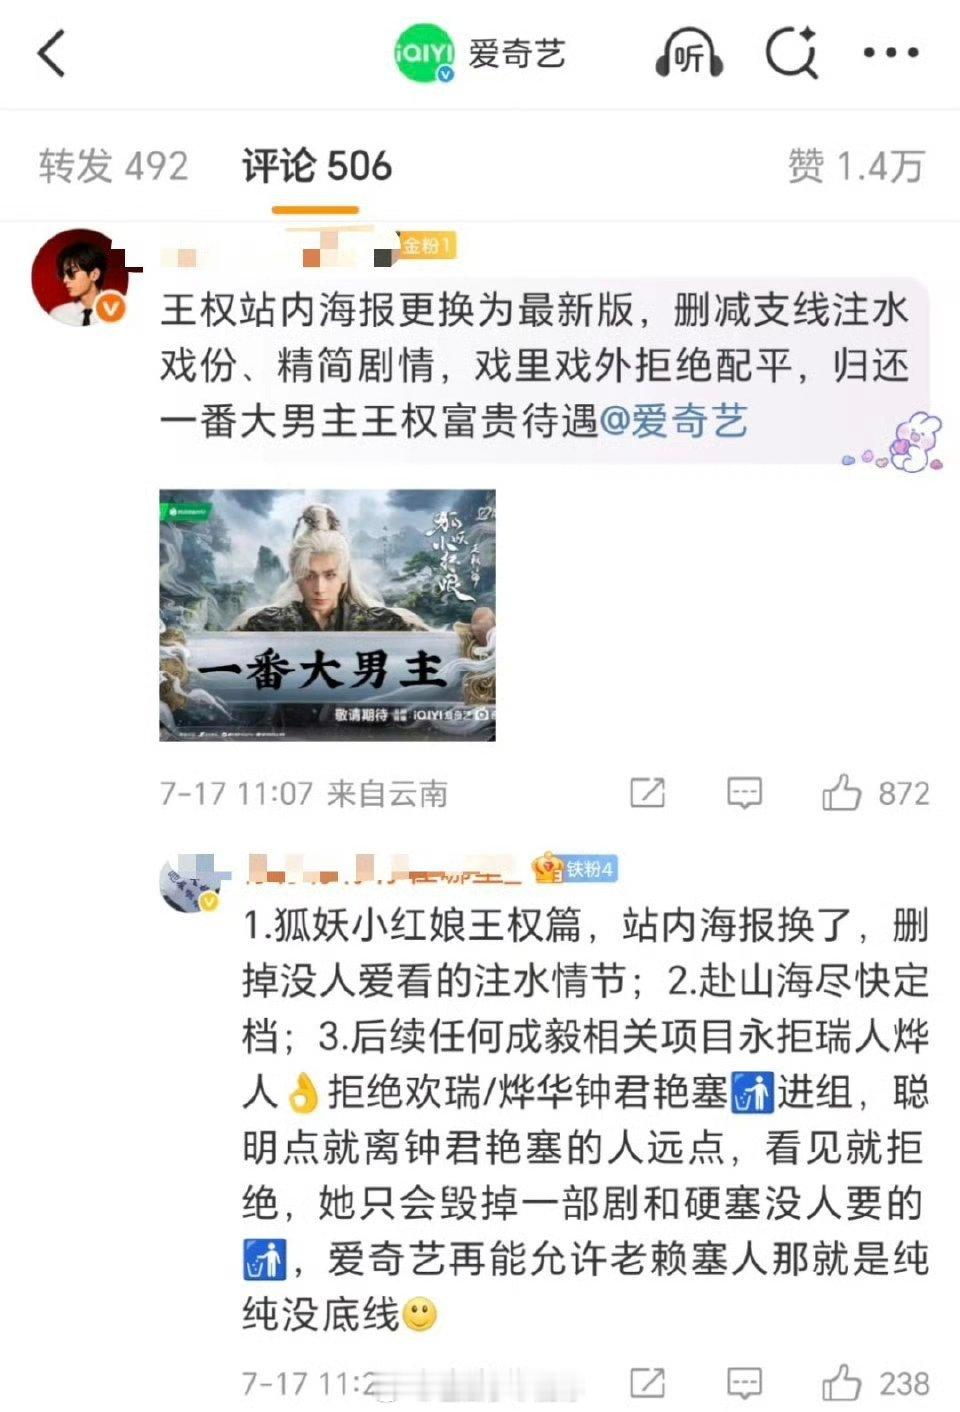Open the search sparkle icon
Viewport: 960px width, 1412px height.
coord(791,53)
